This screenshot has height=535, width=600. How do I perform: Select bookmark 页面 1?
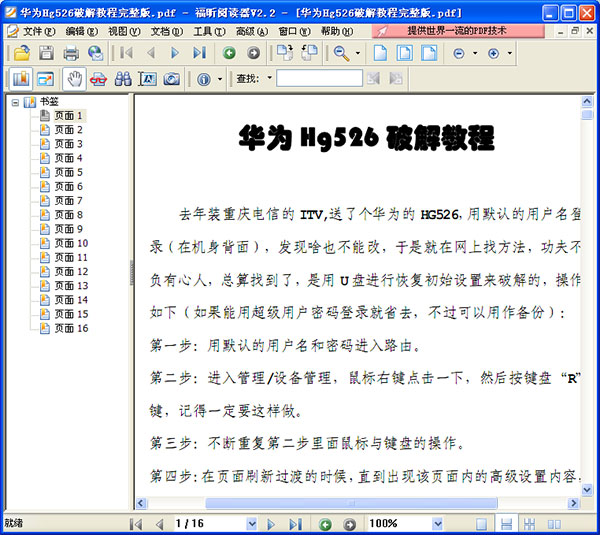68,116
